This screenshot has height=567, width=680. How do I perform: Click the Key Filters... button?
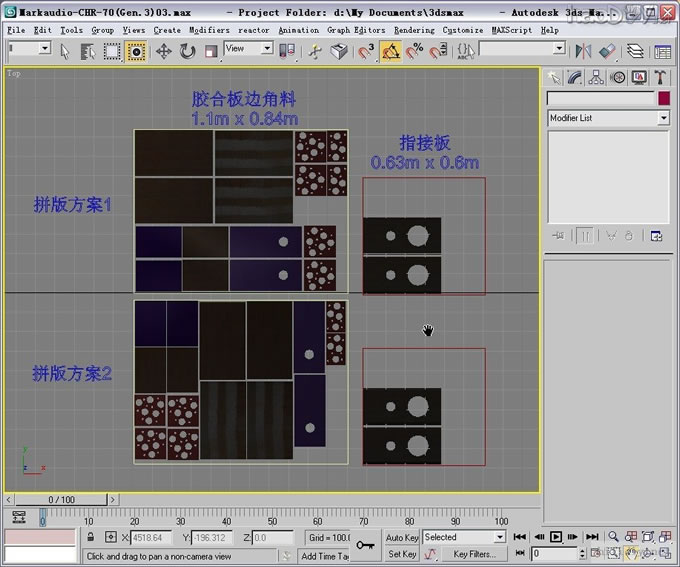pyautogui.click(x=473, y=553)
